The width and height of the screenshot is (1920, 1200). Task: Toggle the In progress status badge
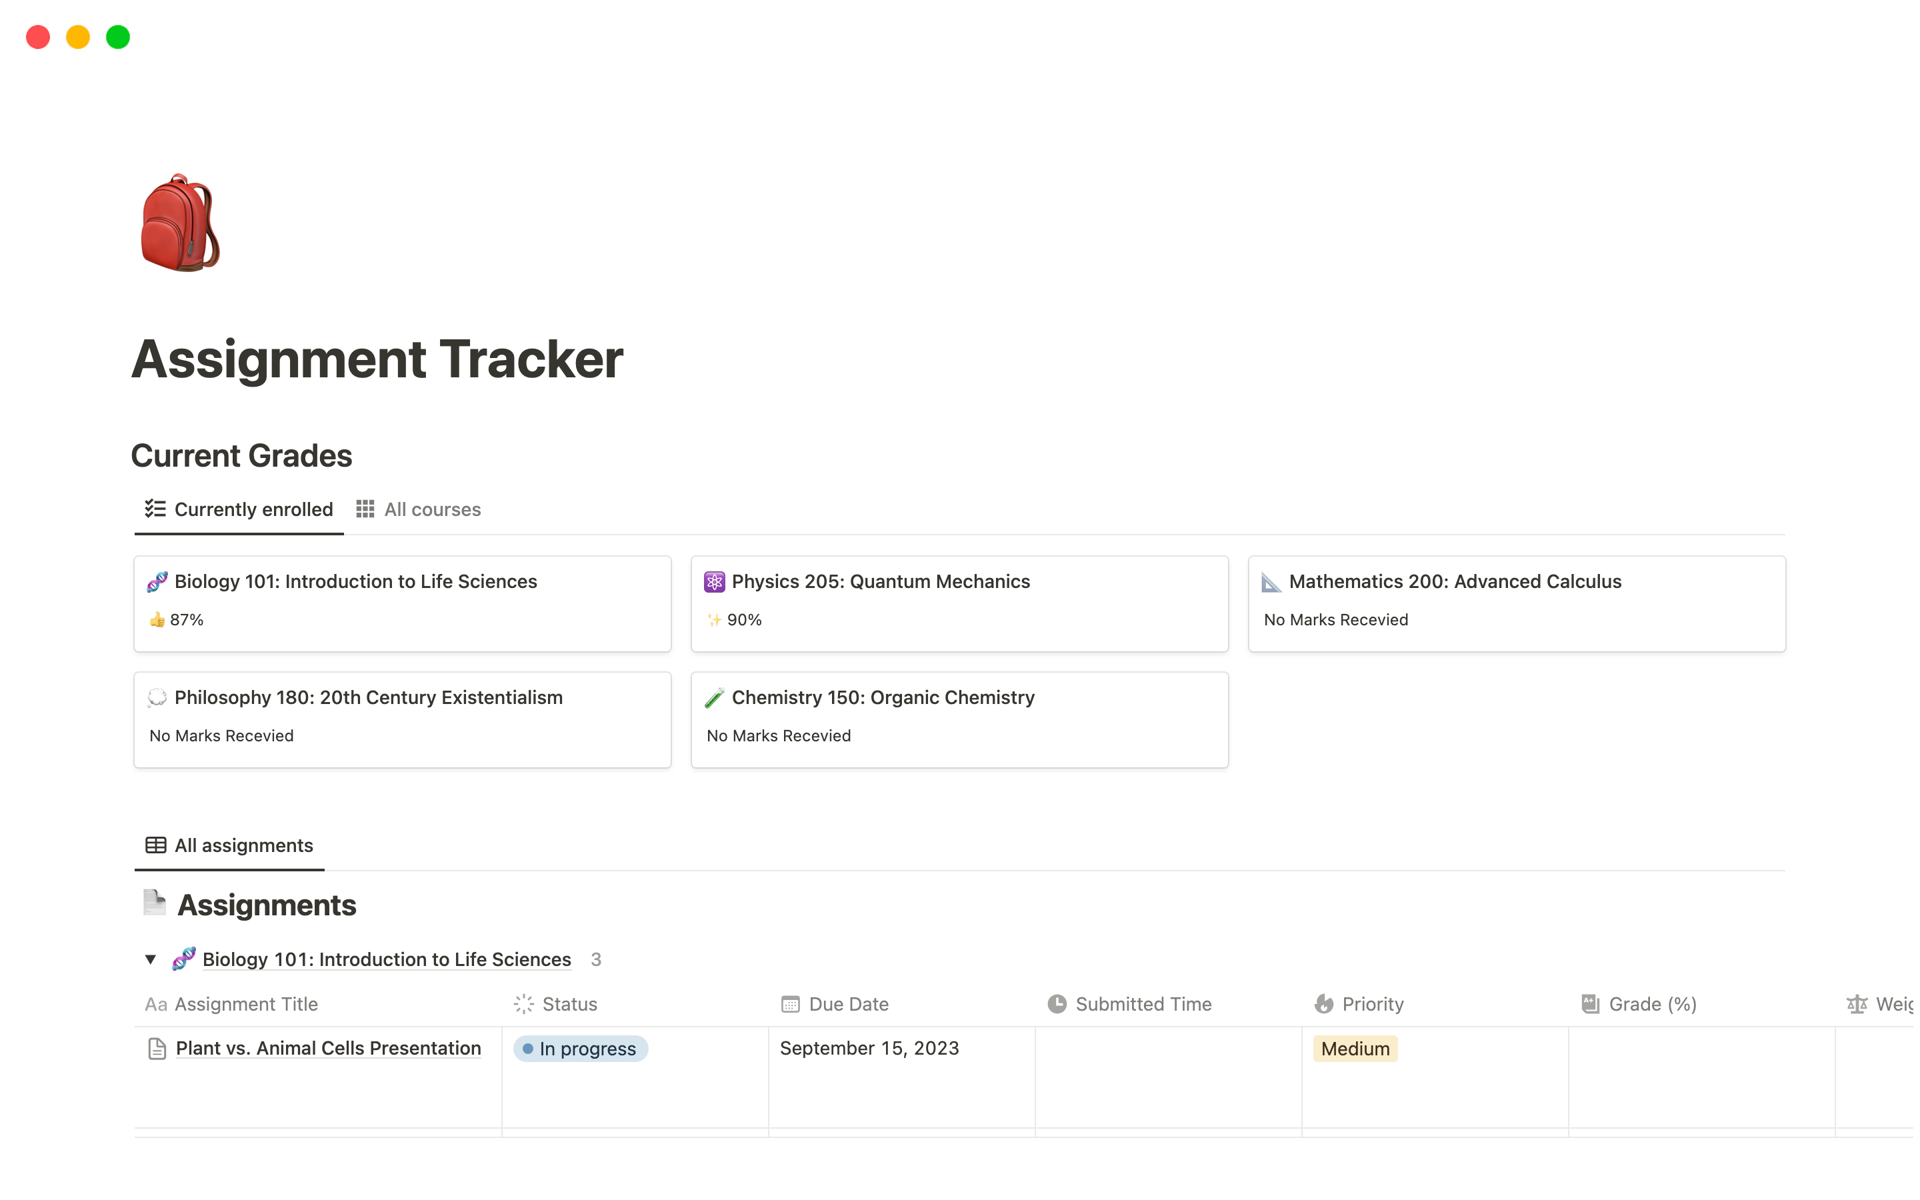click(x=578, y=1048)
